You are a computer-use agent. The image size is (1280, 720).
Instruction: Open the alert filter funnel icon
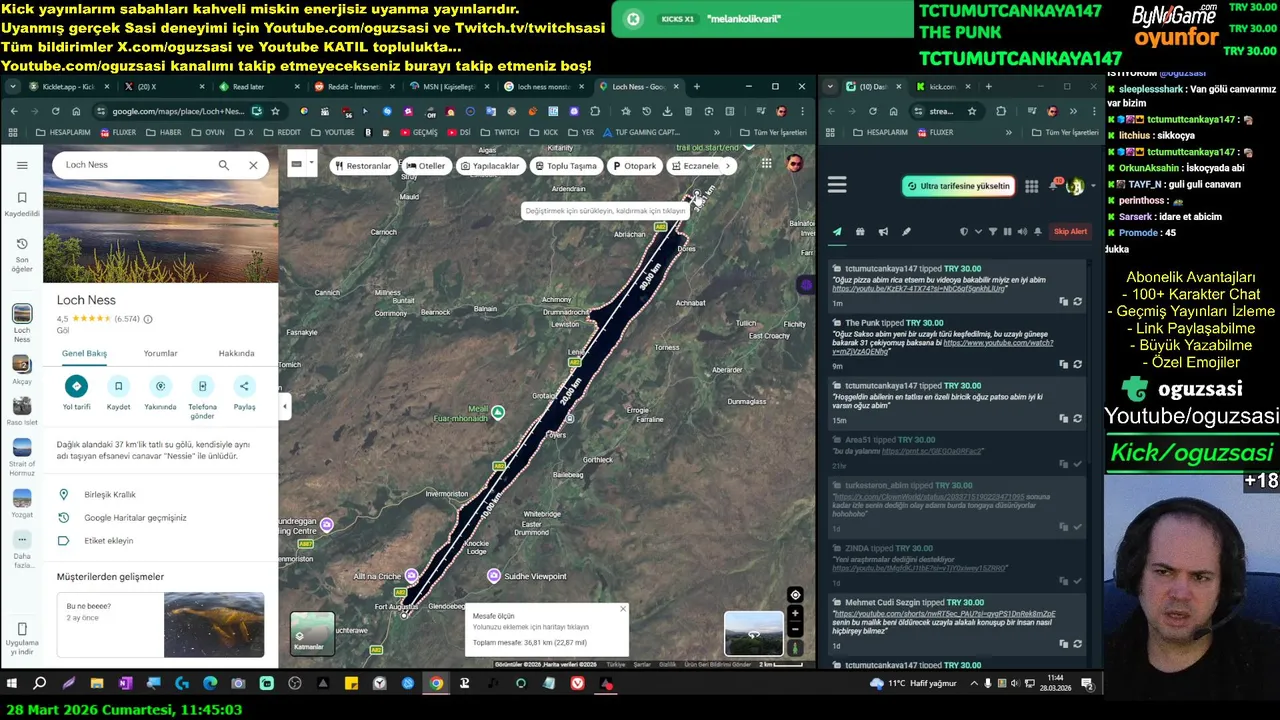993,232
